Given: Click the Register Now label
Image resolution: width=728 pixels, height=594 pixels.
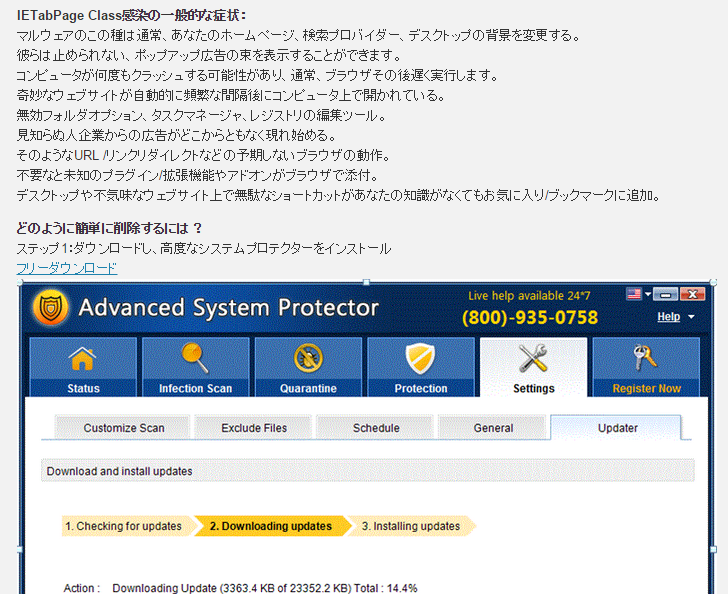Looking at the screenshot, I should (647, 388).
